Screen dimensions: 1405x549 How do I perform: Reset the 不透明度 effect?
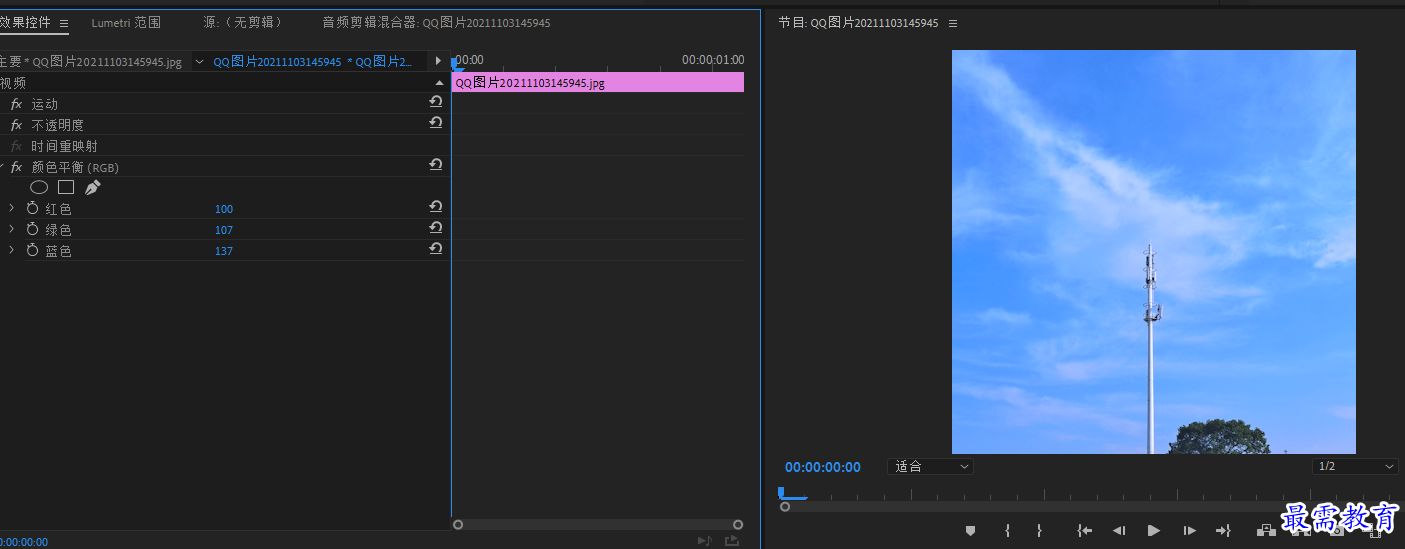coord(436,122)
